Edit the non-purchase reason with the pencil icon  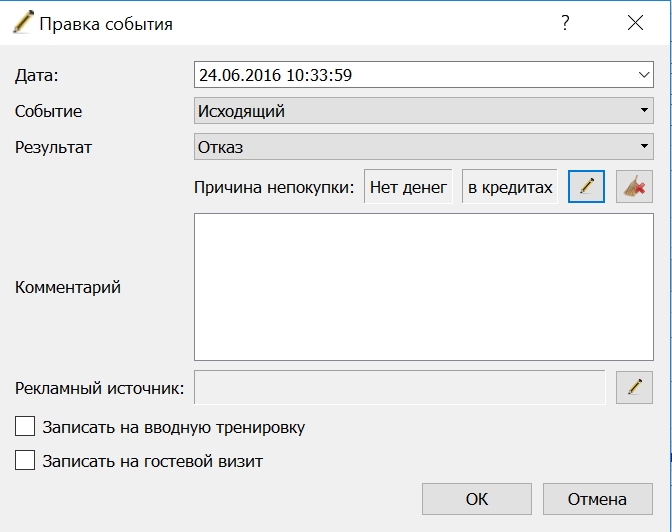(586, 186)
